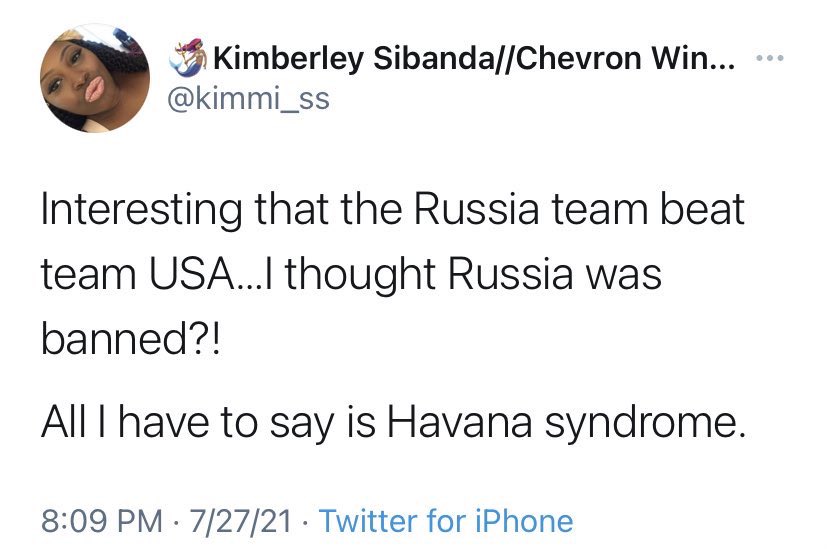Click the 8:09 PM timestamp
827x549 pixels.
(x=100, y=520)
